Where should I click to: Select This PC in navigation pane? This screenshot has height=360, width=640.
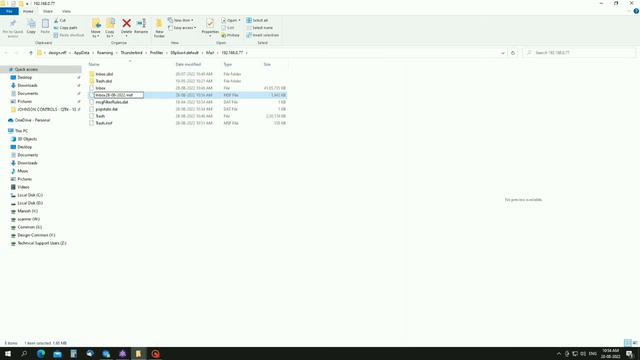[21, 131]
